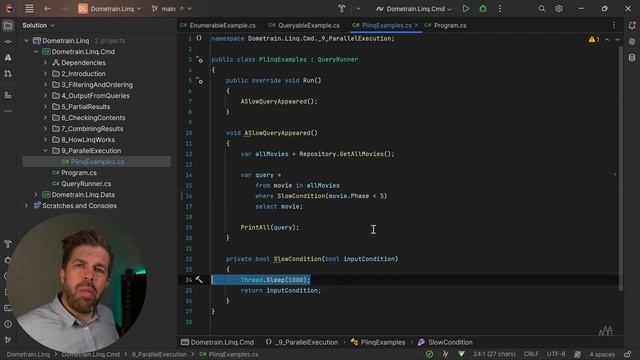Expand Scratches and Consoles
640x360 pixels.
tap(27, 206)
